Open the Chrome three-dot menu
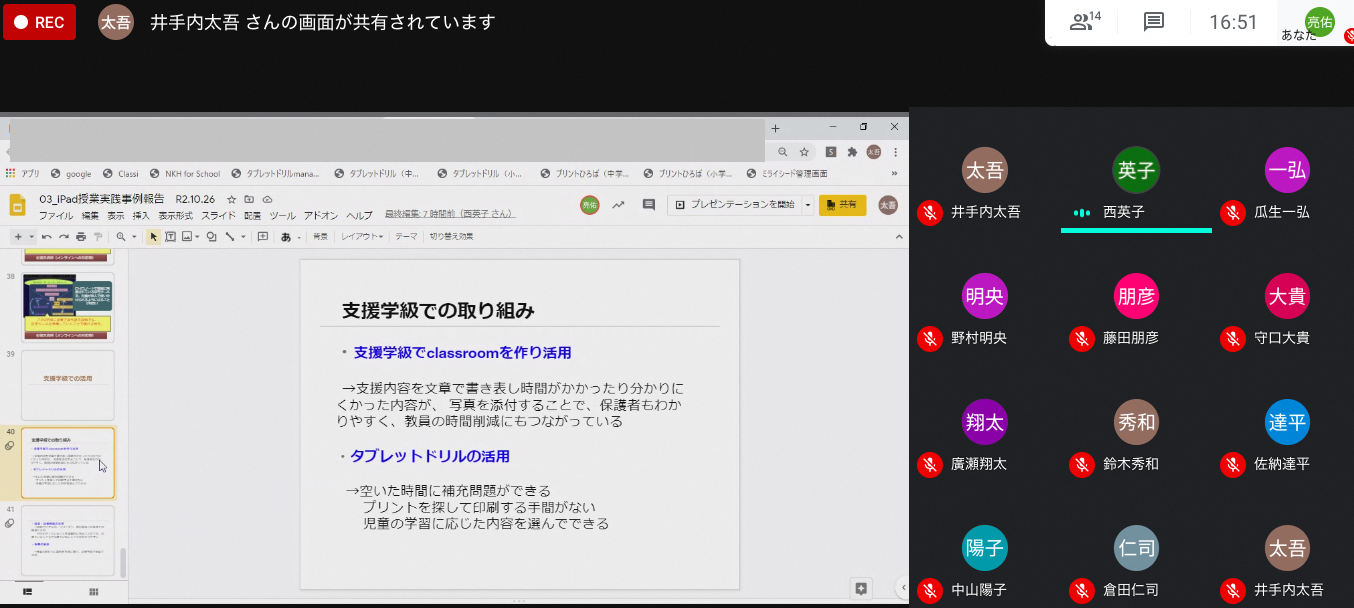Viewport: 1354px width, 608px height. coord(895,152)
